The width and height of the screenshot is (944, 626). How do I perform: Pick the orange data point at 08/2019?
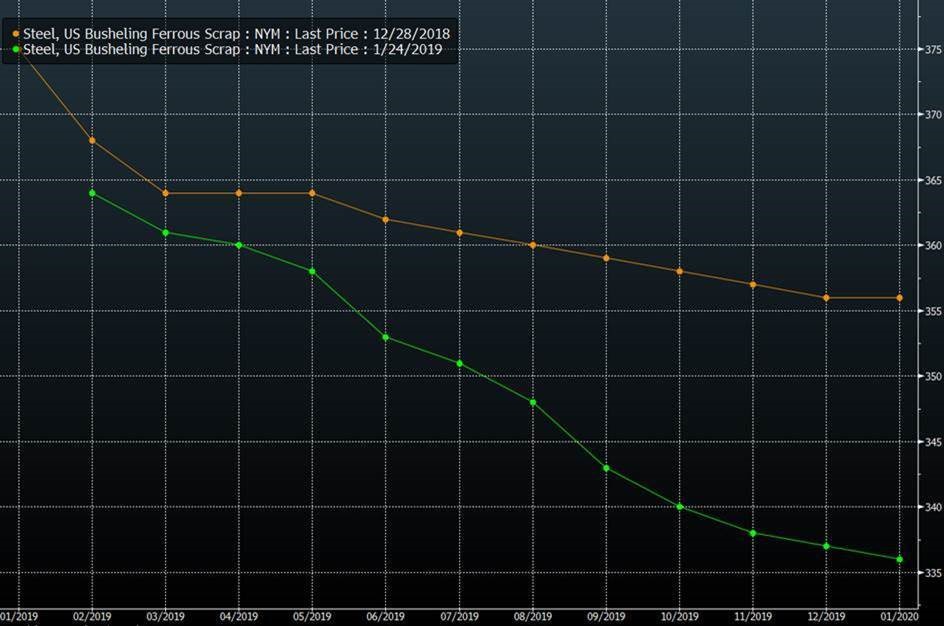[x=533, y=245]
